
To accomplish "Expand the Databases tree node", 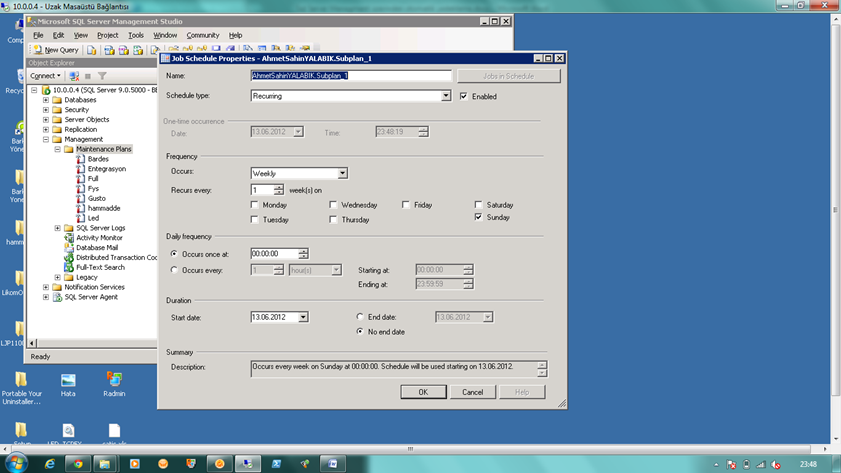I will [x=46, y=100].
